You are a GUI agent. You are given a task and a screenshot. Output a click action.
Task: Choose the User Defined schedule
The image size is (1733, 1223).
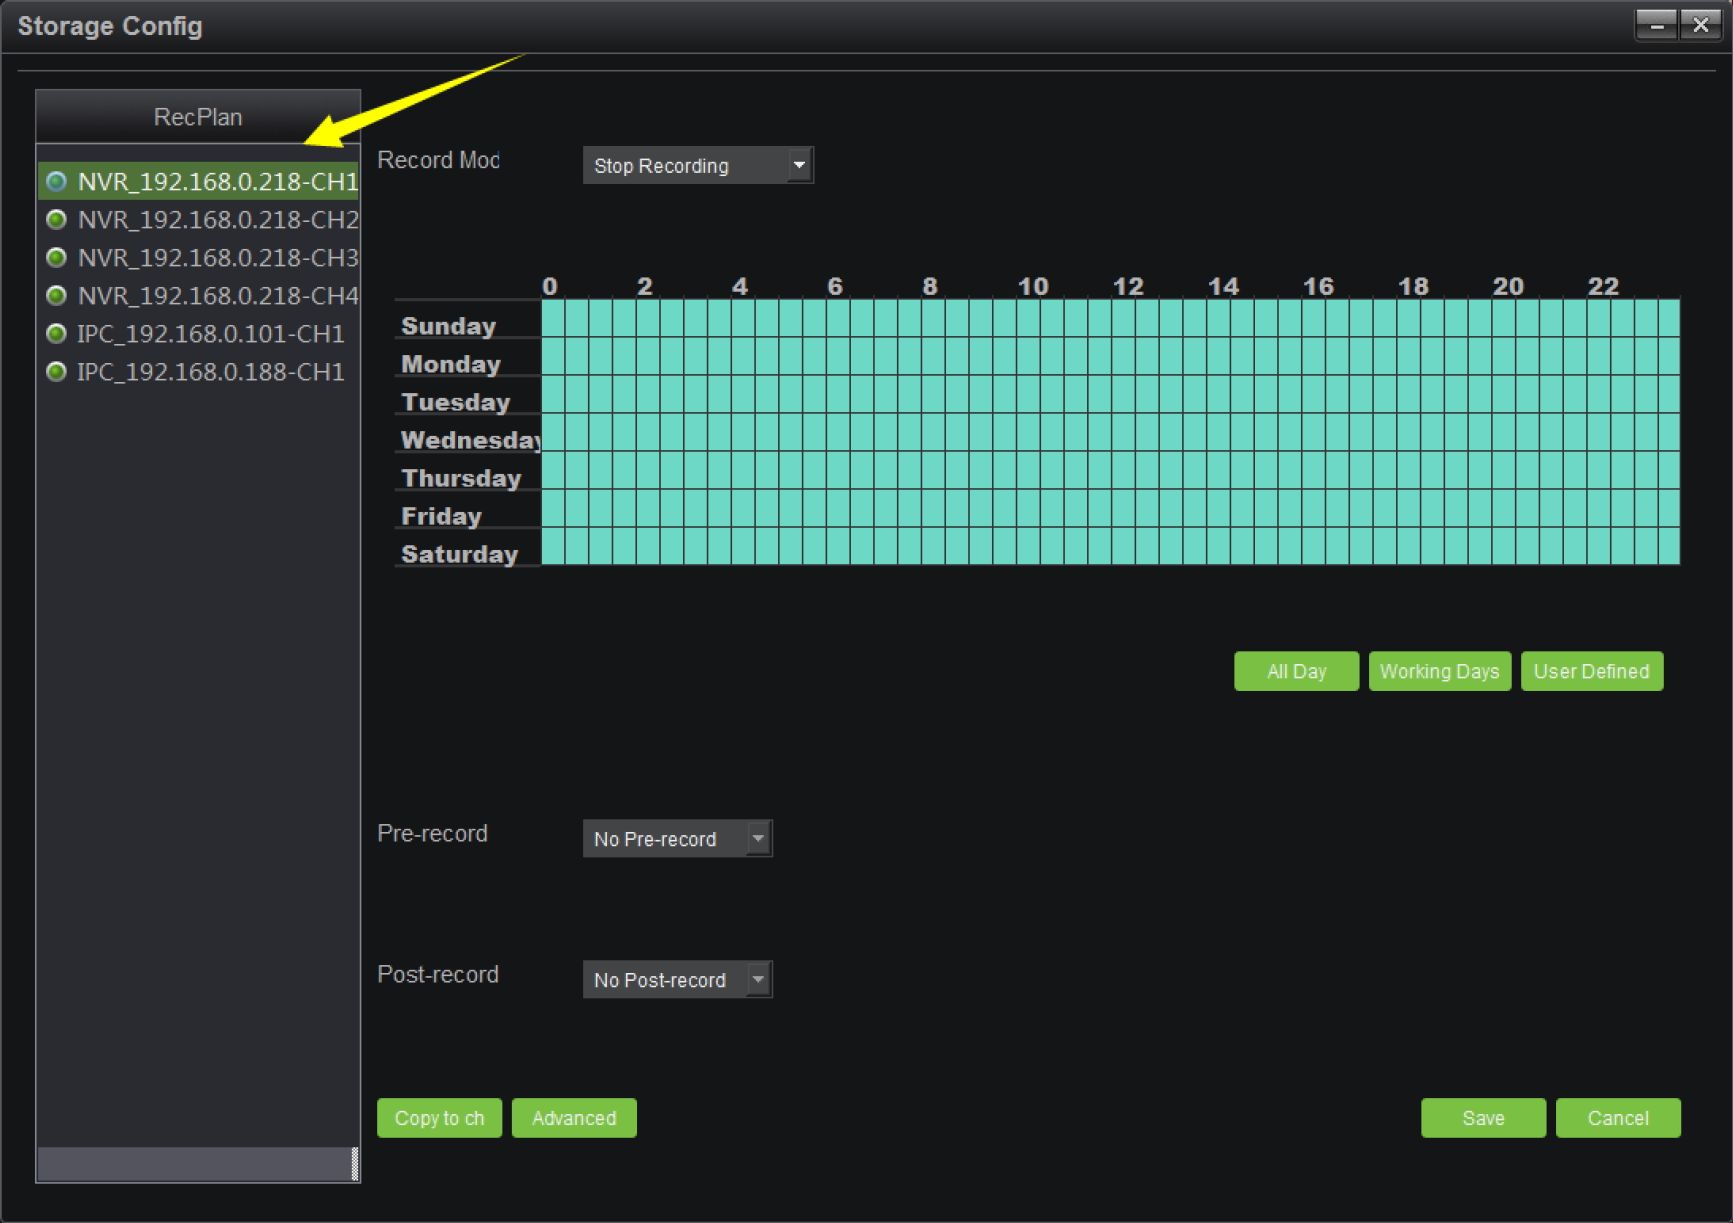click(1591, 671)
